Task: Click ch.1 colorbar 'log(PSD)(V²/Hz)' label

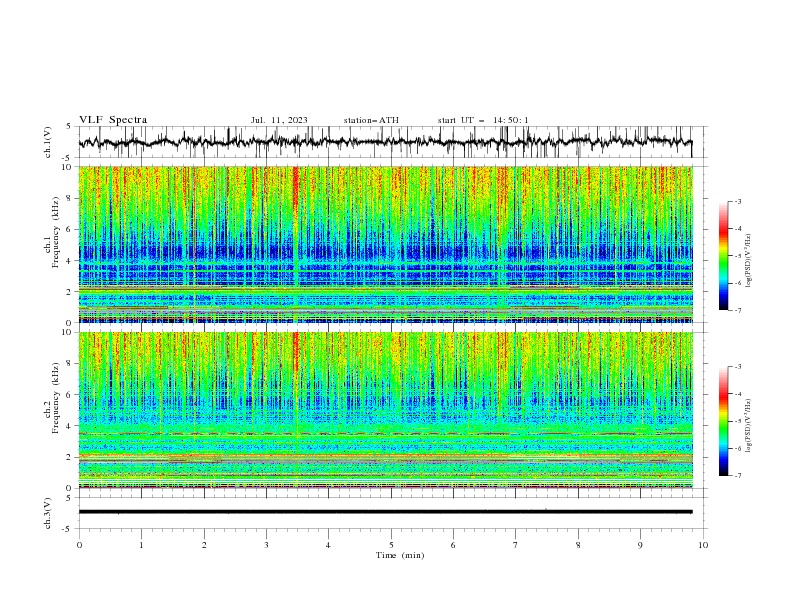Action: coord(748,261)
